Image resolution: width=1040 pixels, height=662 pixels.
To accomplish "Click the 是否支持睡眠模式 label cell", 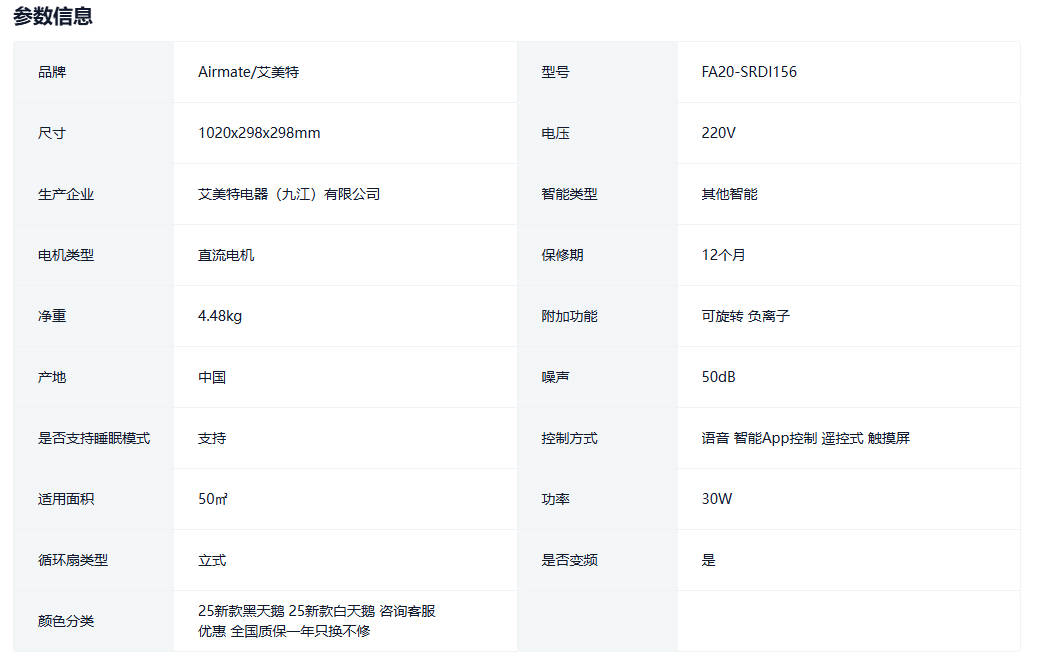I will pos(94,438).
